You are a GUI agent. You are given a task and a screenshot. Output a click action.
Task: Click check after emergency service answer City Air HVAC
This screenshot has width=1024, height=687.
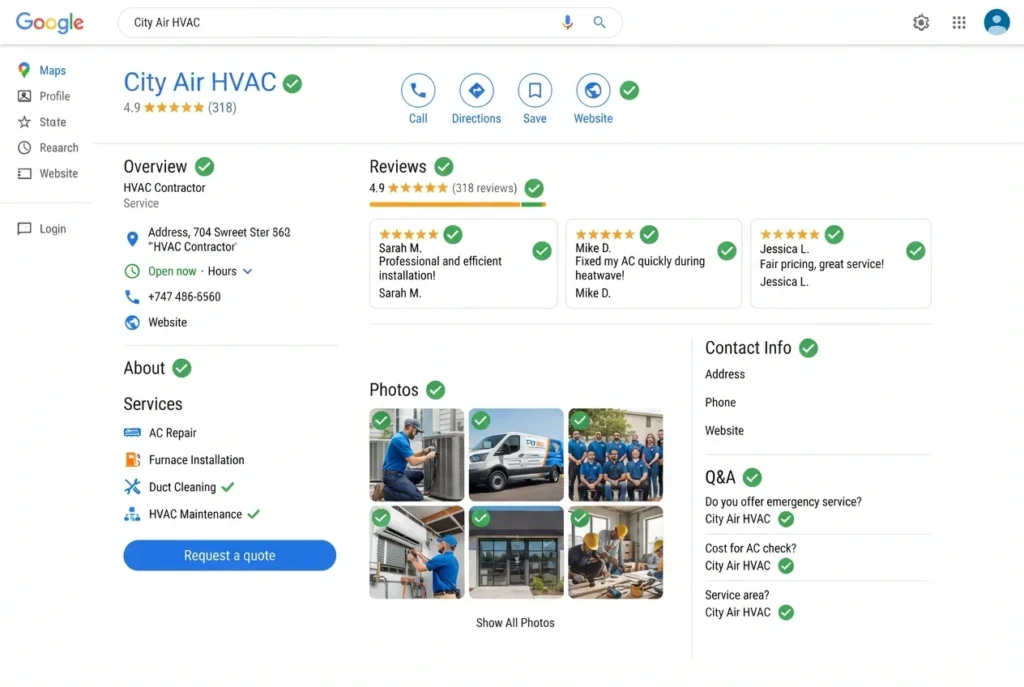coord(786,519)
